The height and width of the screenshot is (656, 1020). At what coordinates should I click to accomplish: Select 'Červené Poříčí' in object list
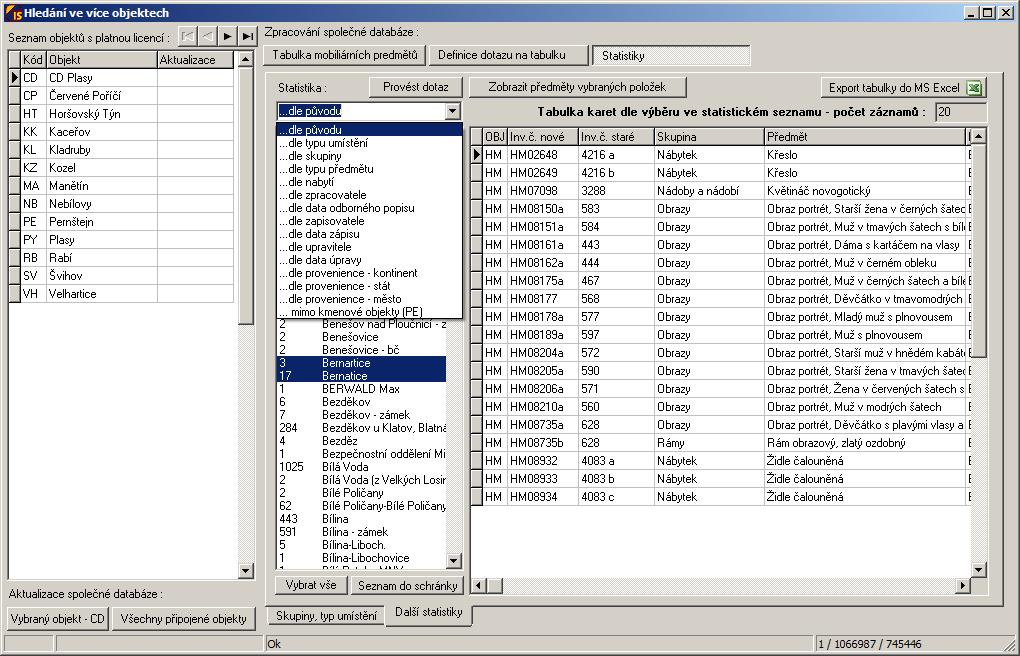85,96
